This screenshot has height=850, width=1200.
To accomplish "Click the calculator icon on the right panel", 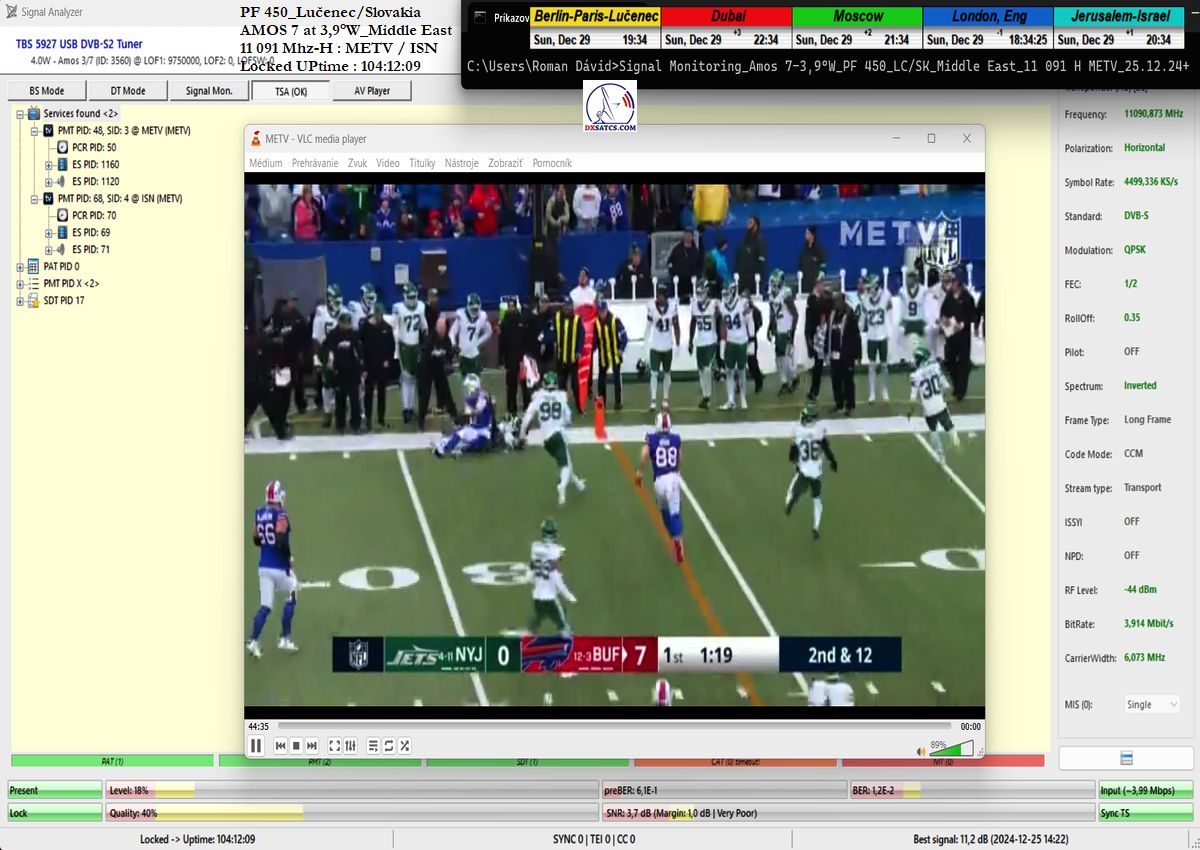I will click(x=1126, y=758).
